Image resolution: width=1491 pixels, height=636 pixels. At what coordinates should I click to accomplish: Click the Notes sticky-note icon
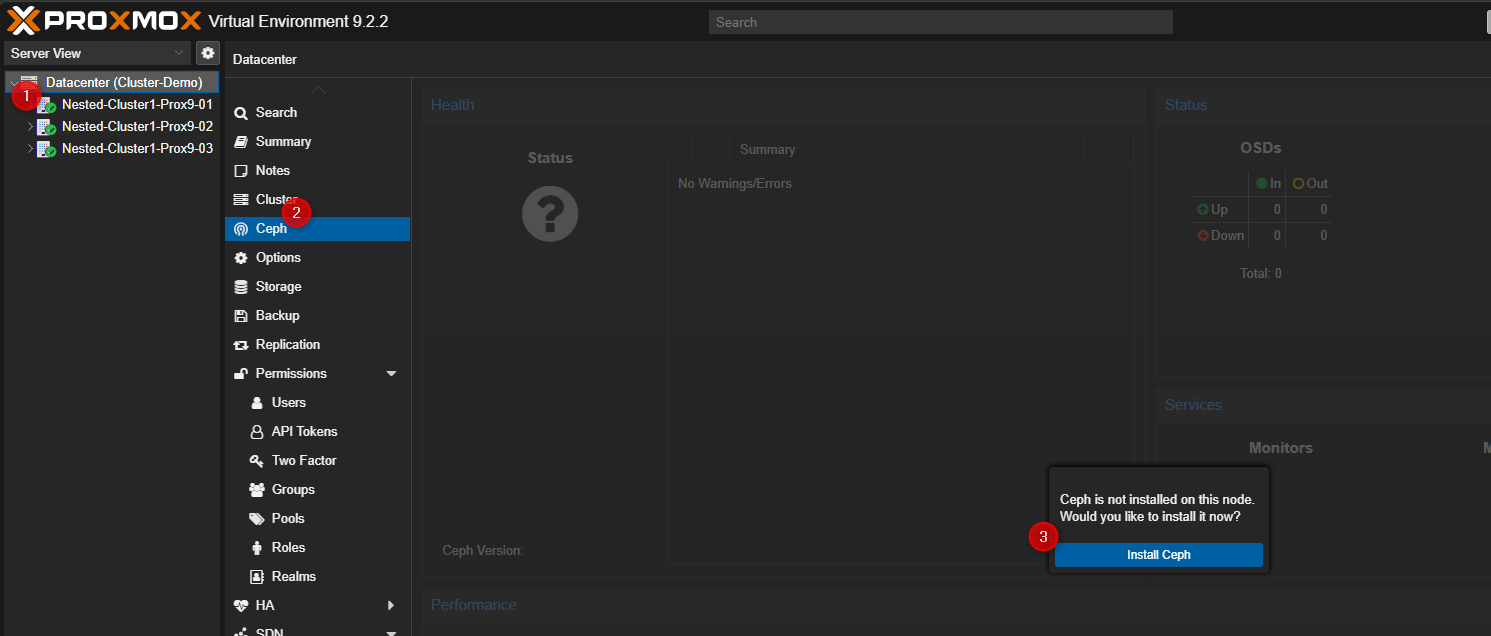pos(241,171)
